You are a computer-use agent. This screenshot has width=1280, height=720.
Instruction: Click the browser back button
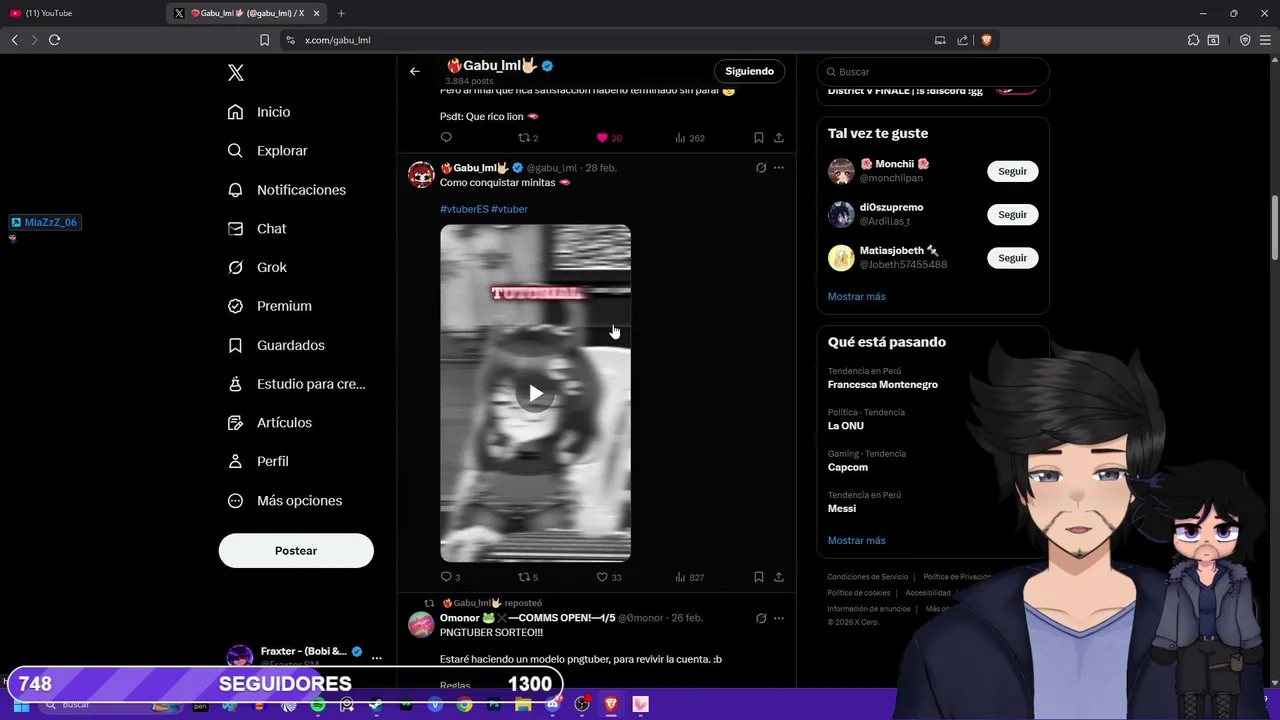[x=14, y=40]
